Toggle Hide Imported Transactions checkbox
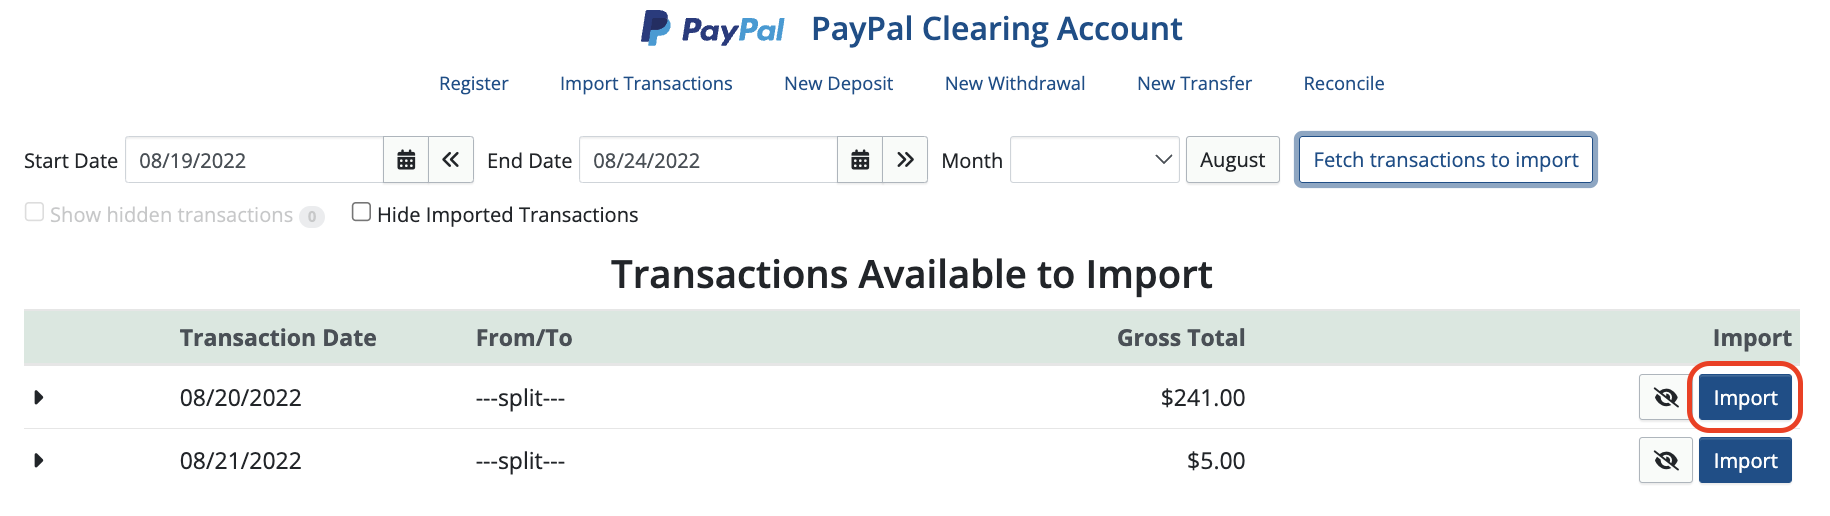The width and height of the screenshot is (1830, 516). 362,212
